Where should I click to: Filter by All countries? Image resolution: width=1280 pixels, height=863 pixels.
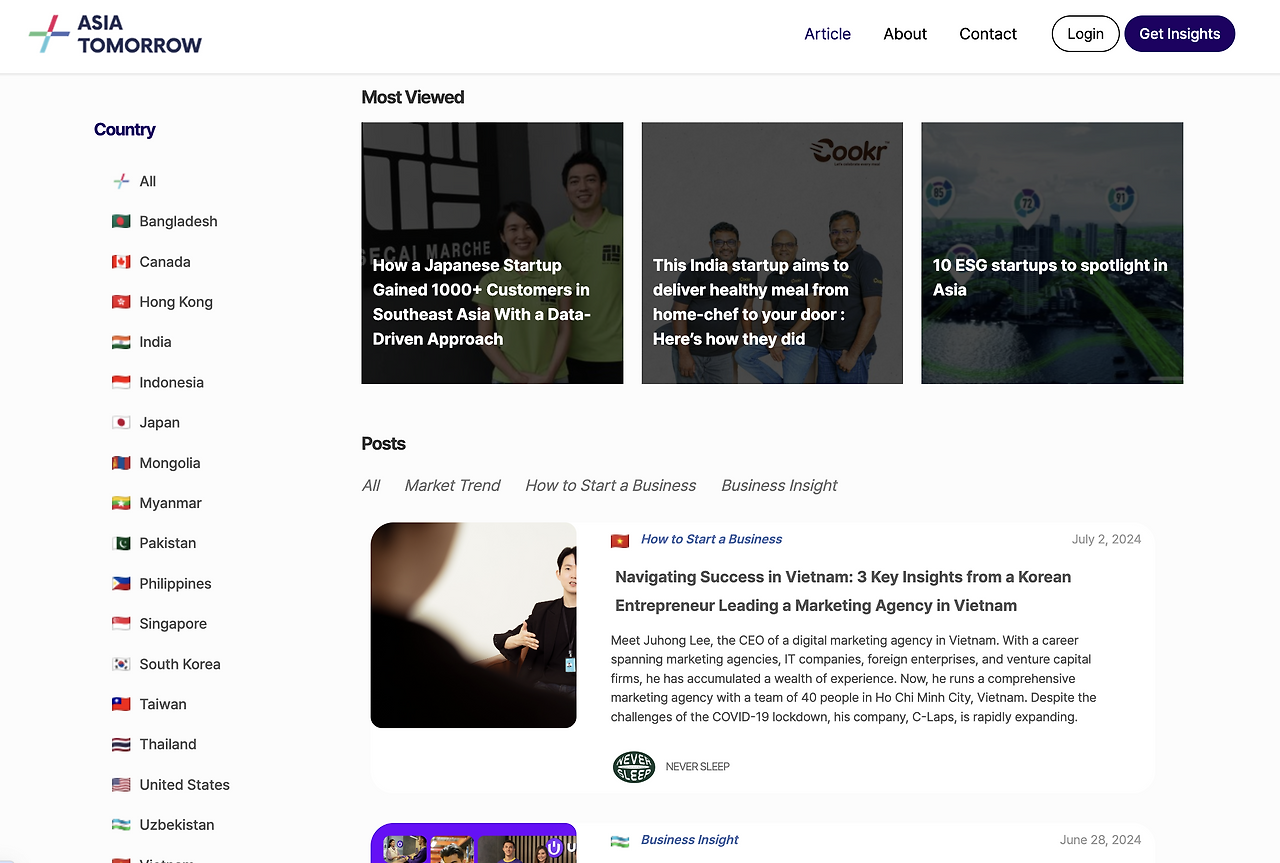[x=148, y=181]
